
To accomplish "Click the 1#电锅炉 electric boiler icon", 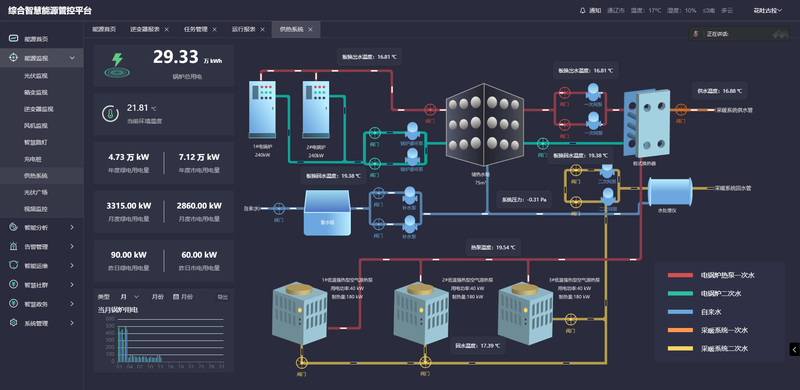I will [x=262, y=110].
